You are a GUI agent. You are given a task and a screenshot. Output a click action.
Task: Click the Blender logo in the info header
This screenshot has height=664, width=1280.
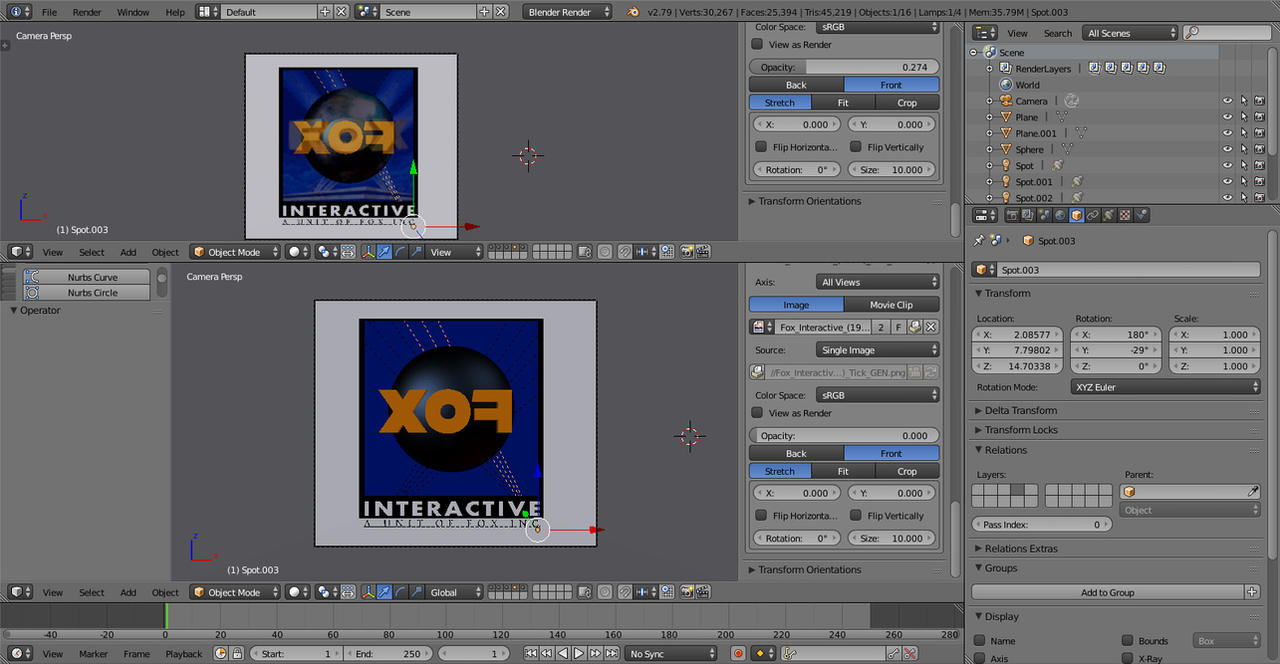634,12
